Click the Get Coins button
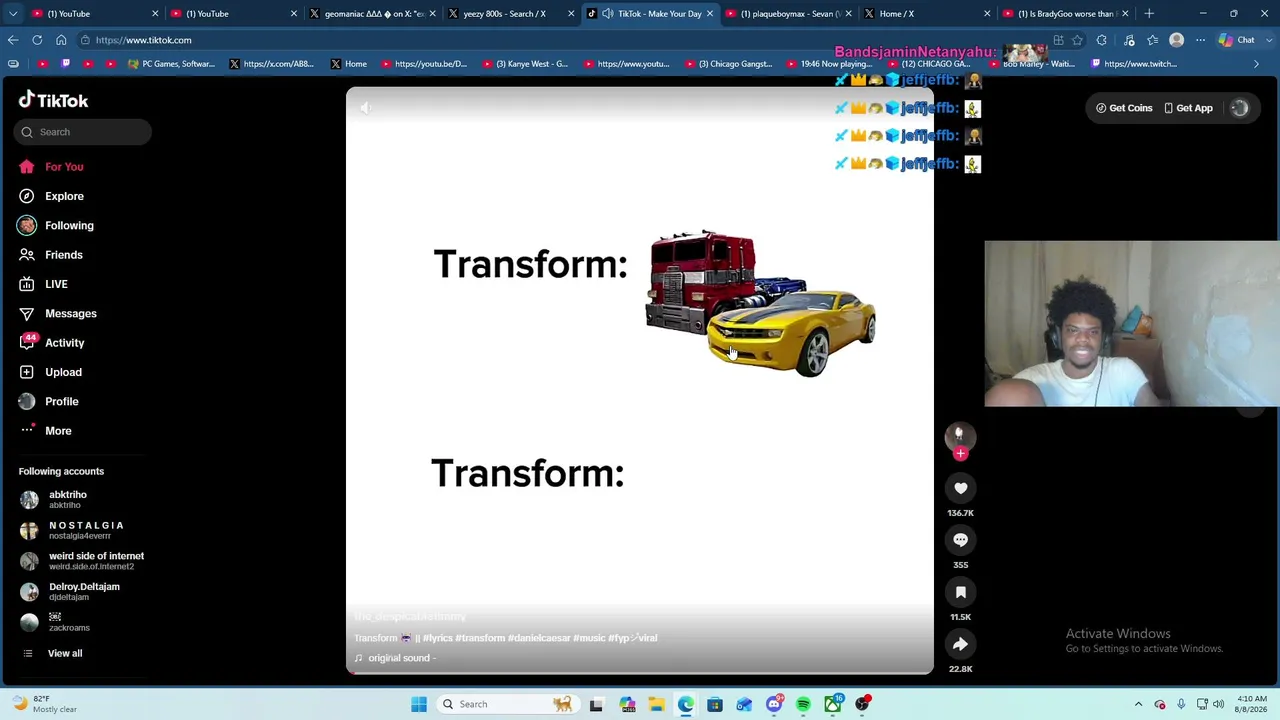 [x=1124, y=108]
